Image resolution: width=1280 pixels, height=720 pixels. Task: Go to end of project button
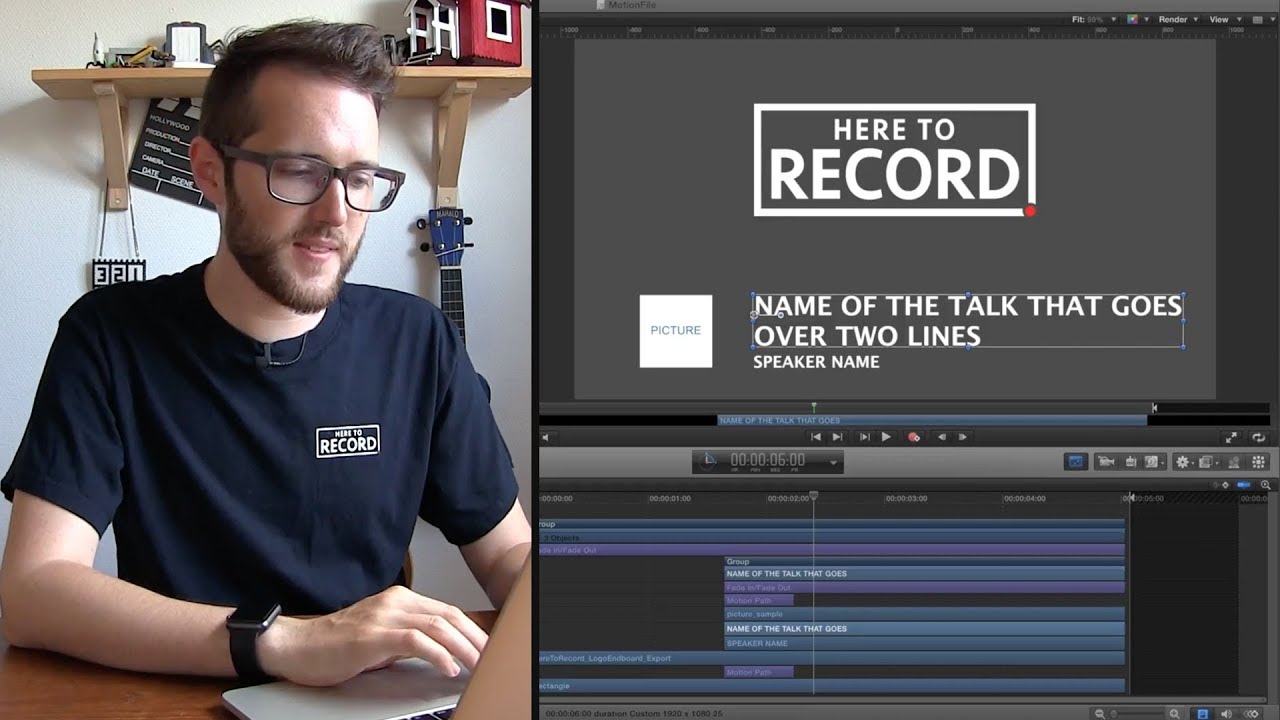pos(837,437)
